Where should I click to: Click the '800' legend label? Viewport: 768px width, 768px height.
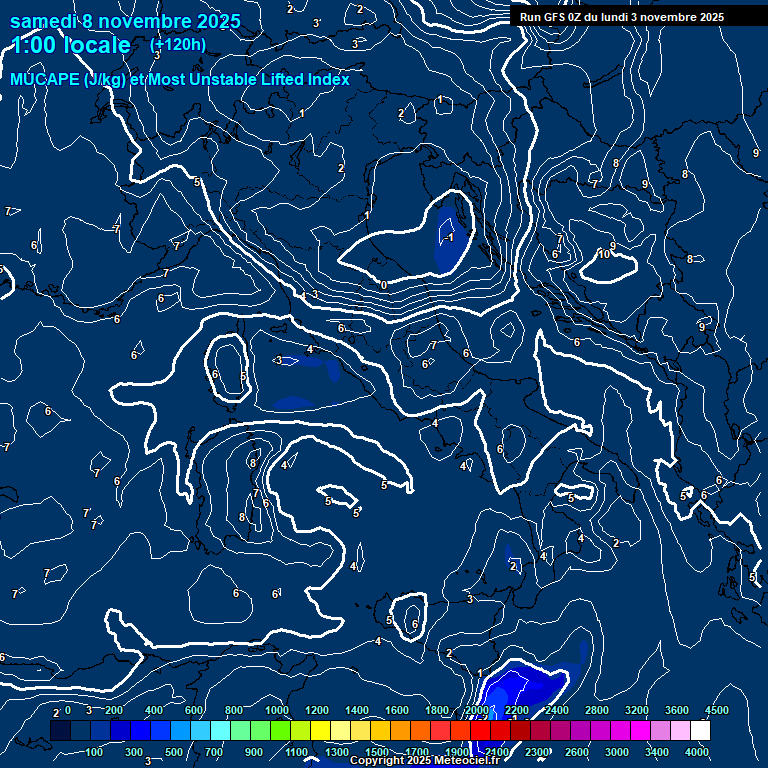tap(234, 710)
